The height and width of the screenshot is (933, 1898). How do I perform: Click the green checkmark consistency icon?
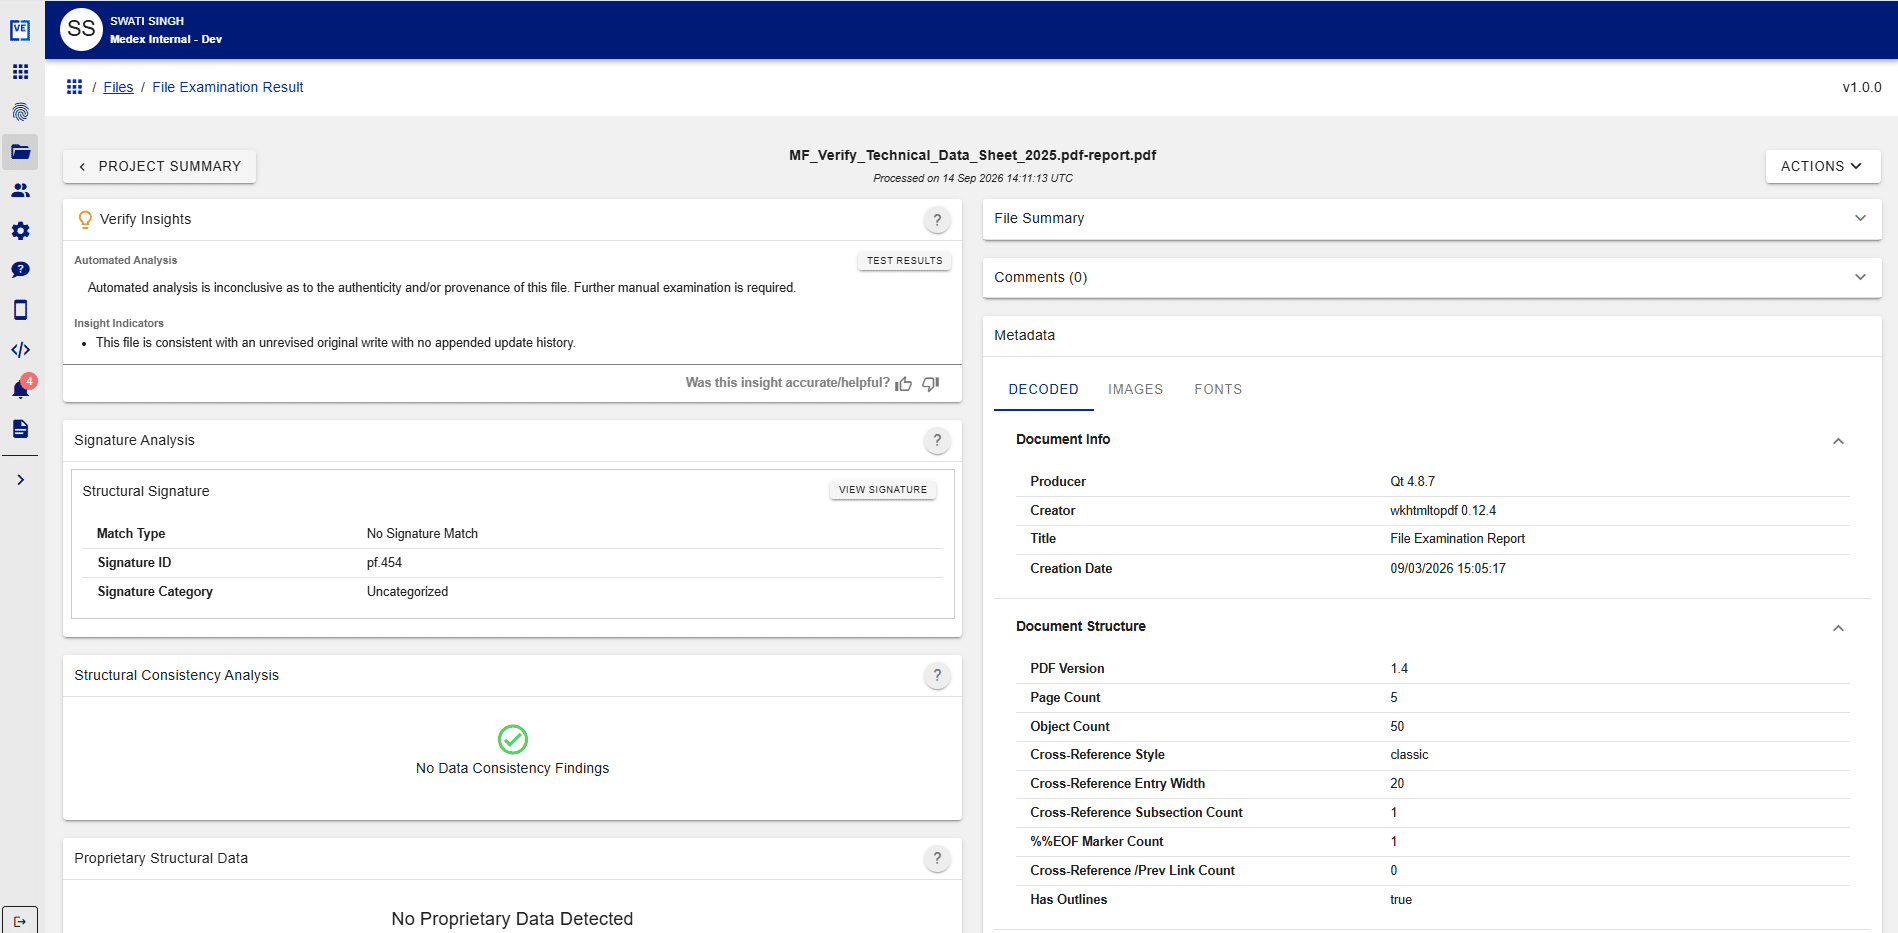pos(513,739)
